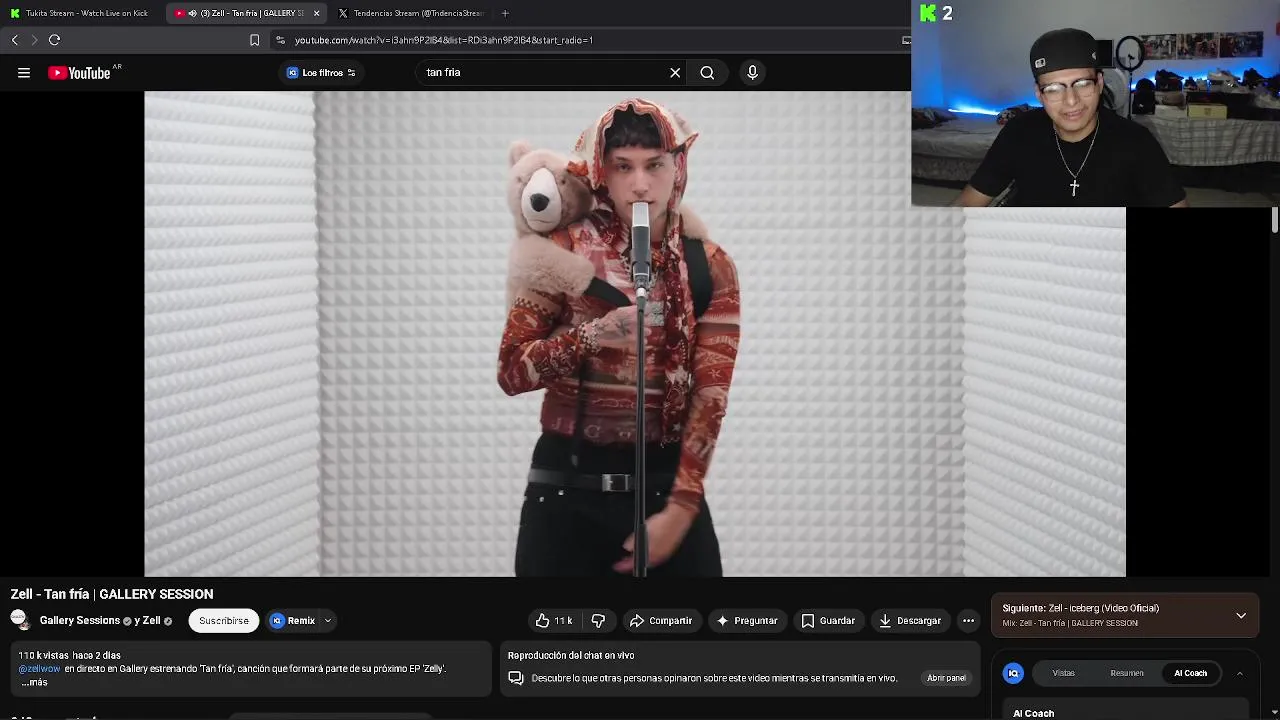Screen dimensions: 1280x720
Task: Subscribe with the Suscribirse button
Action: point(224,621)
